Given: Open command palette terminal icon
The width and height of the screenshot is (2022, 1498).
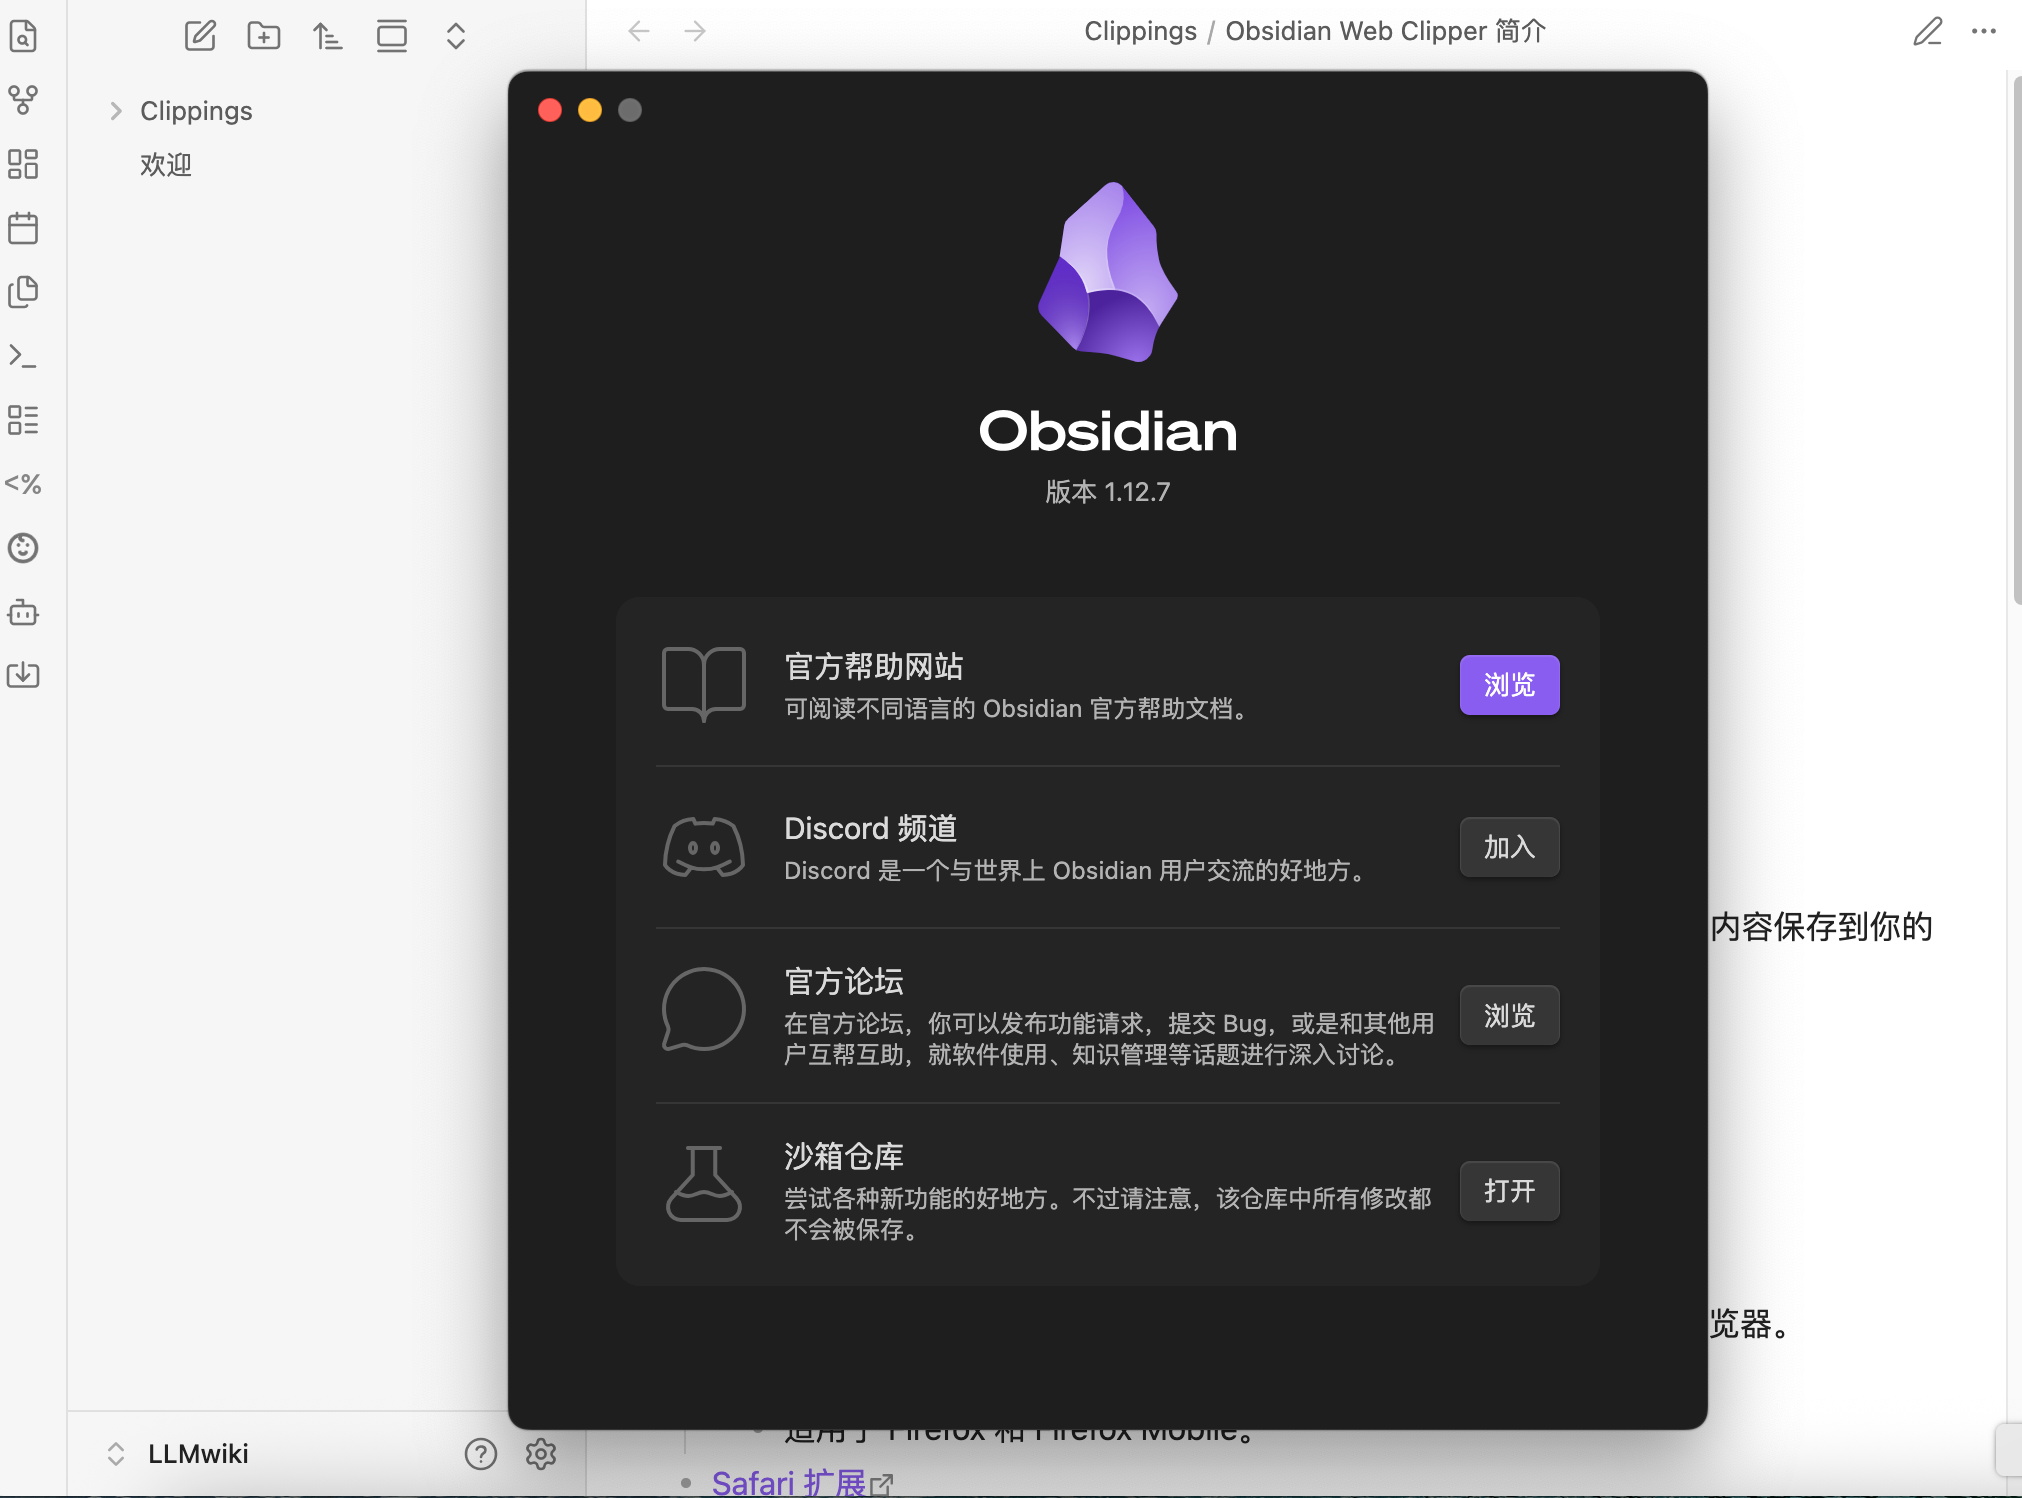Looking at the screenshot, I should click(x=23, y=356).
